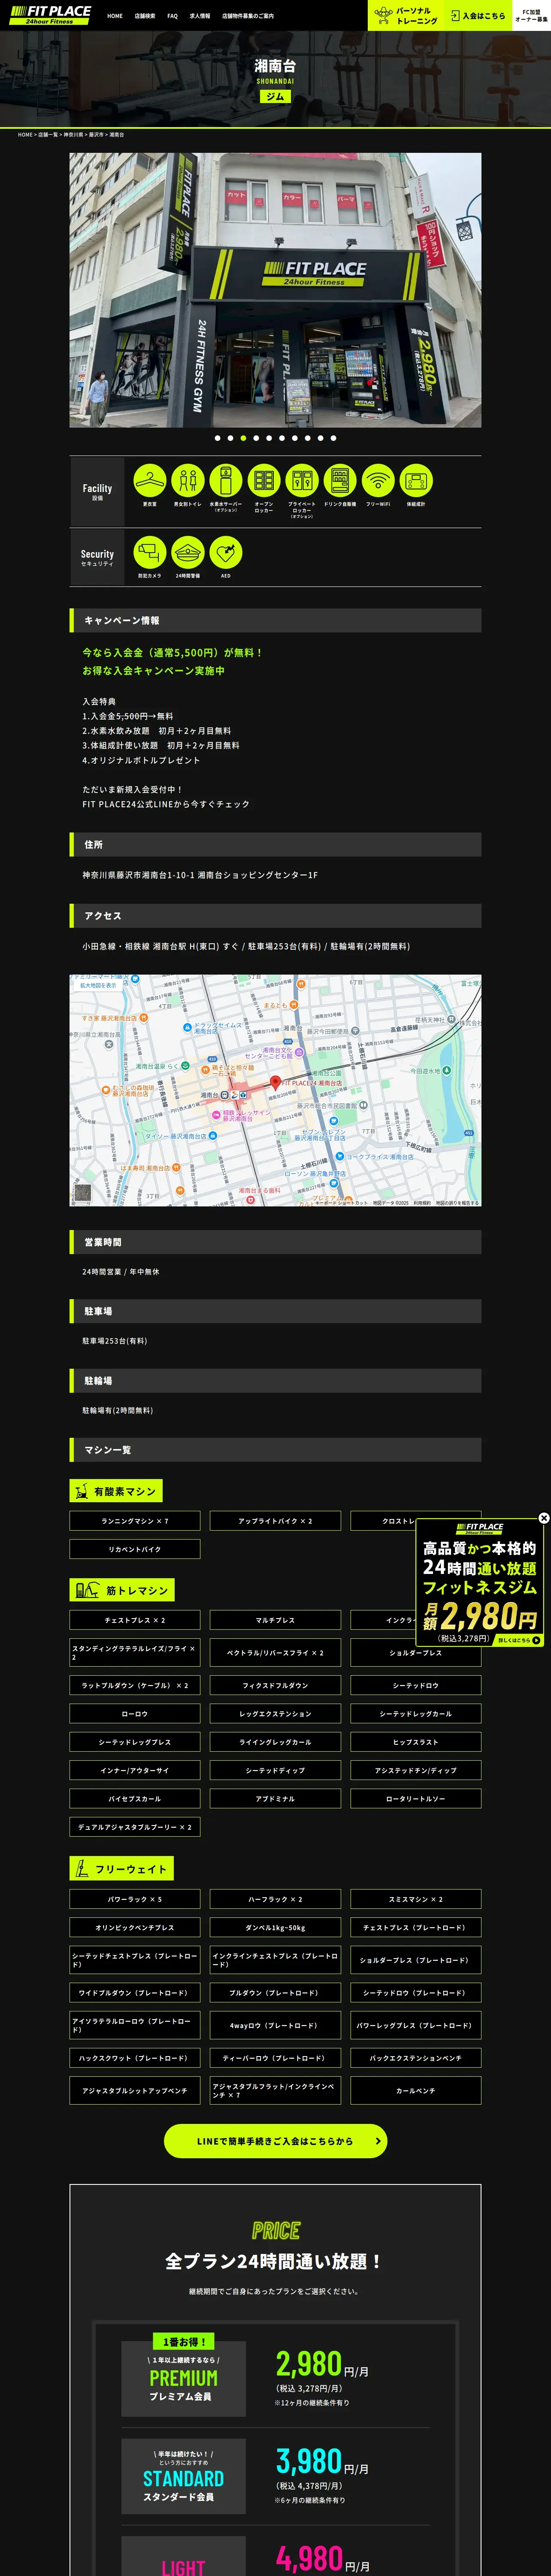Click the ジム category tag under 湘南台
551x2576 pixels.
[x=275, y=97]
